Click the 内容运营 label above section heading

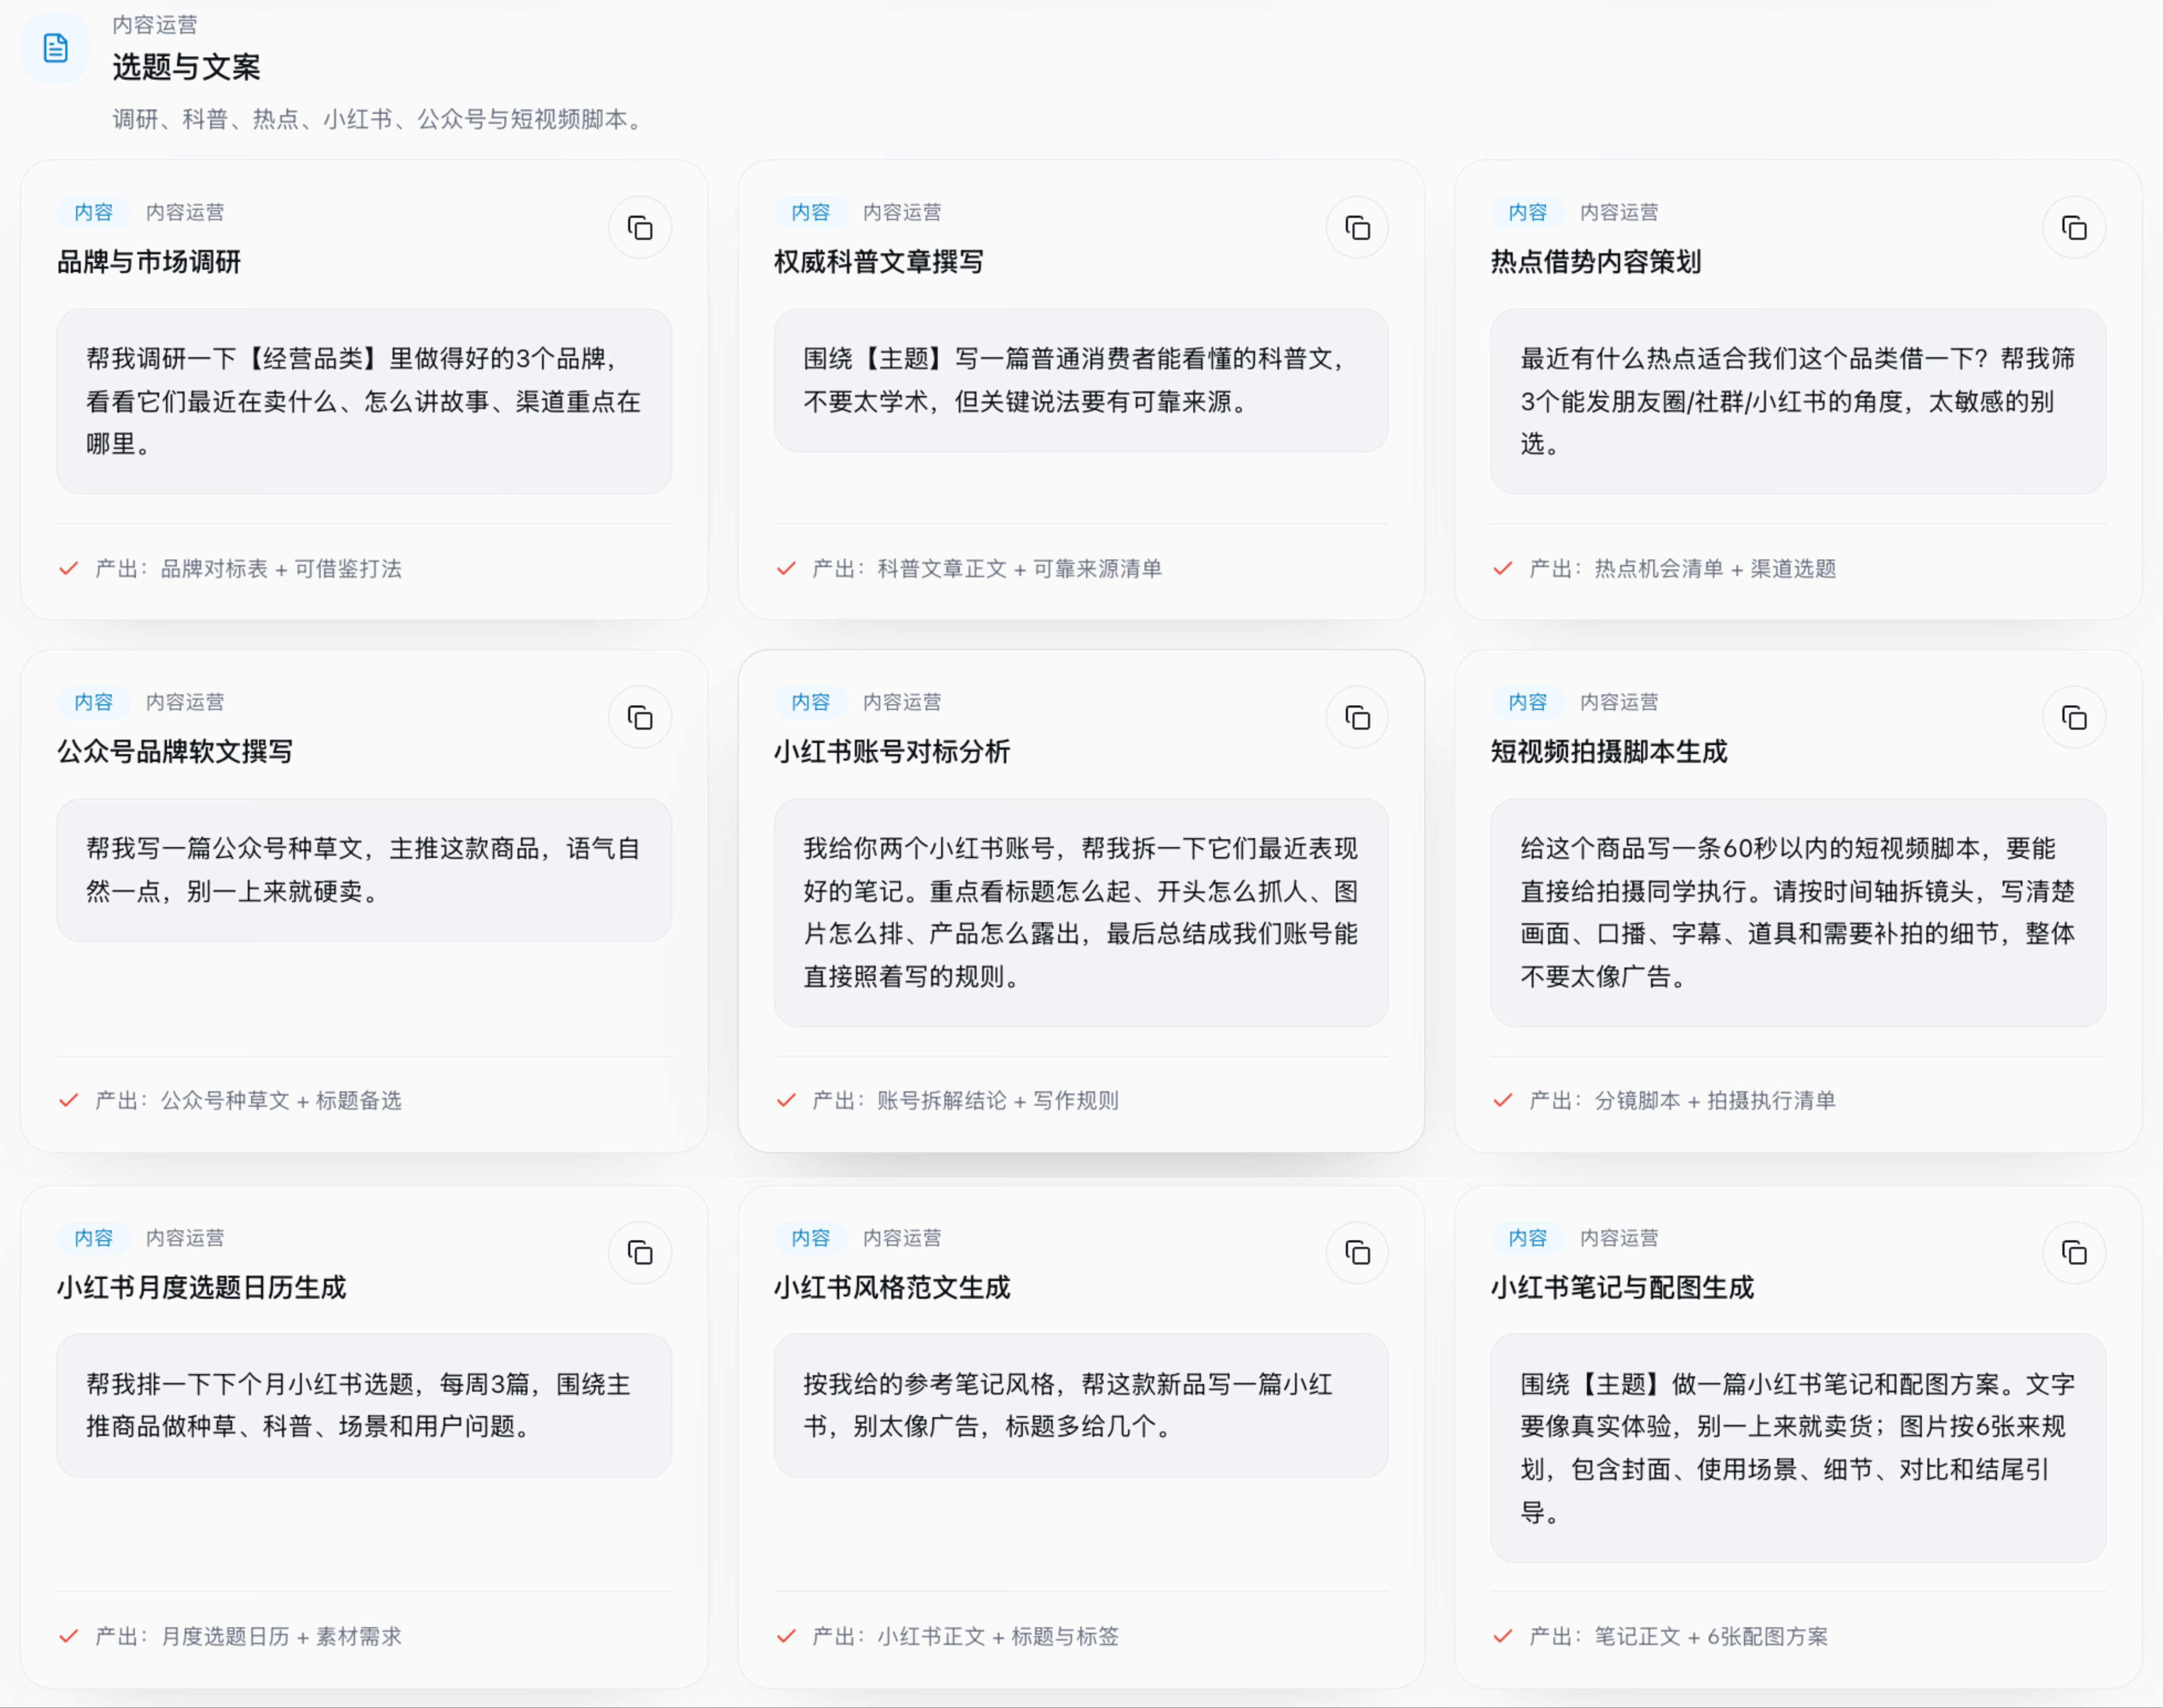[x=155, y=24]
